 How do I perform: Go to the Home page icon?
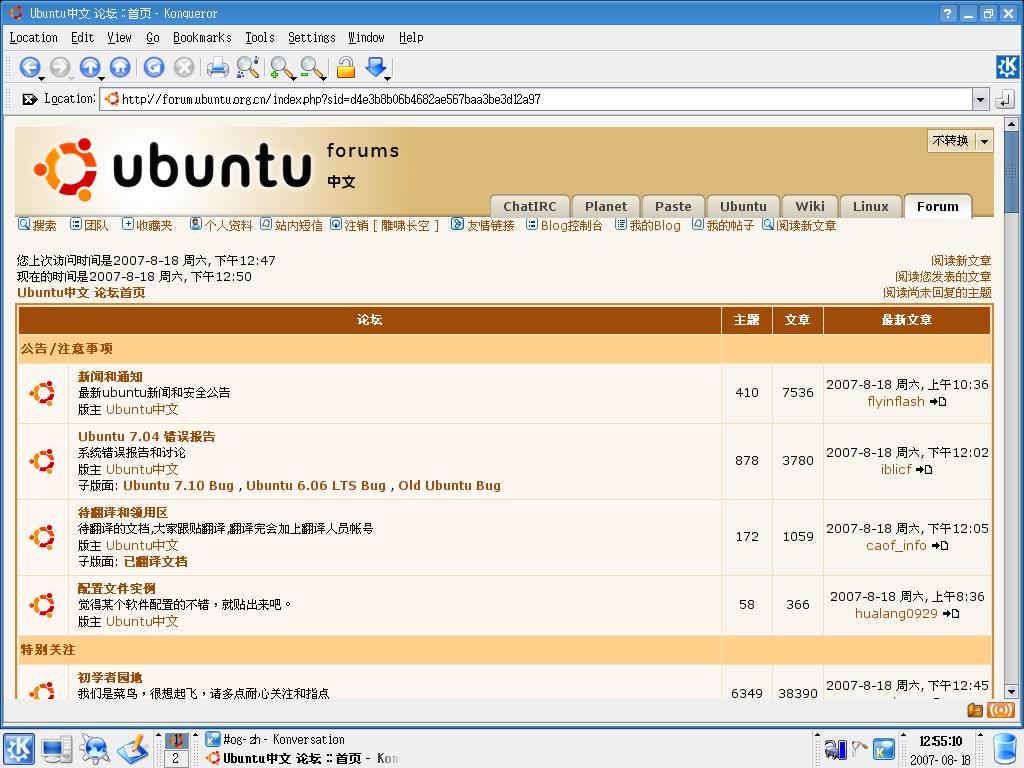tap(120, 67)
